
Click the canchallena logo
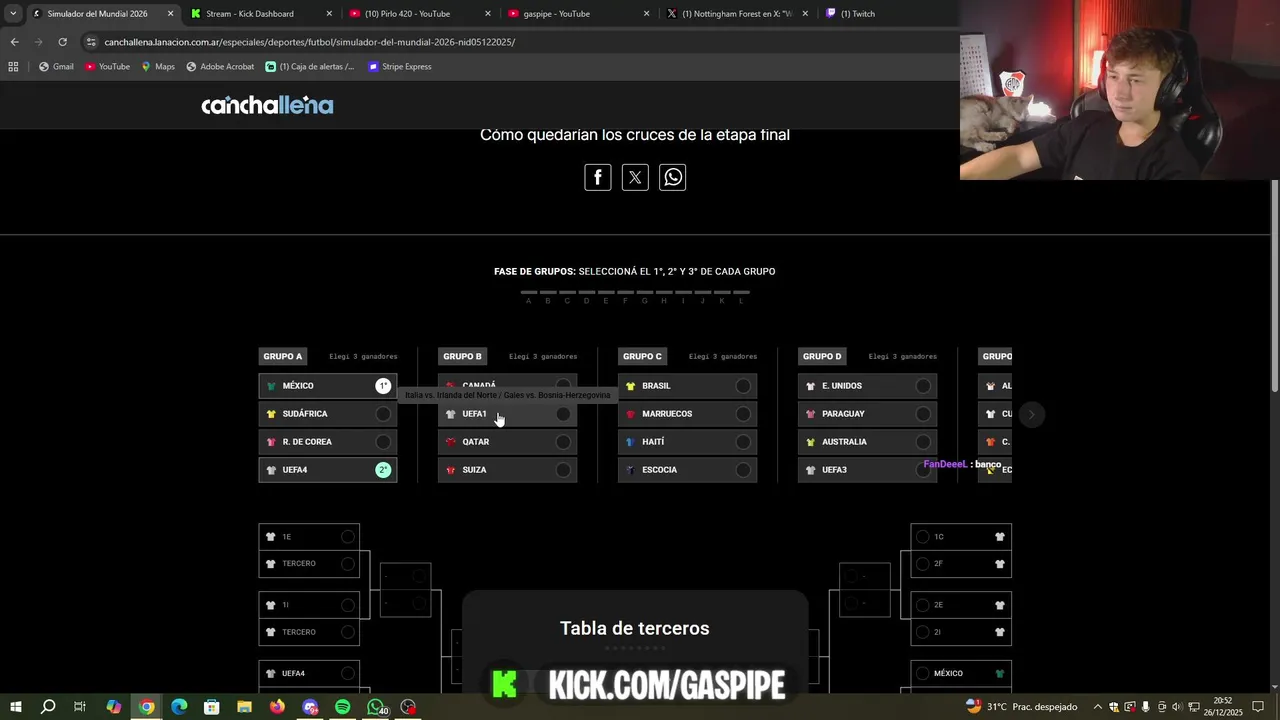pos(267,105)
